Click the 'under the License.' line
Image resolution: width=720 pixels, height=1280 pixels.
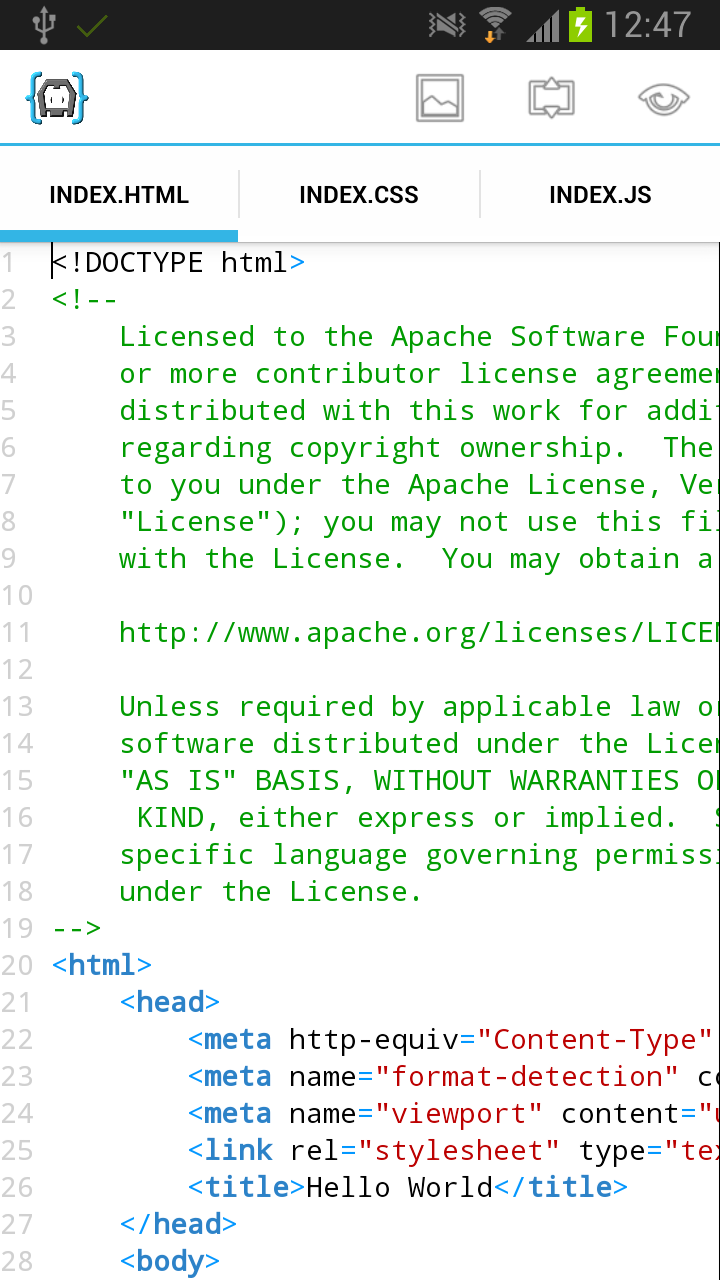271,892
